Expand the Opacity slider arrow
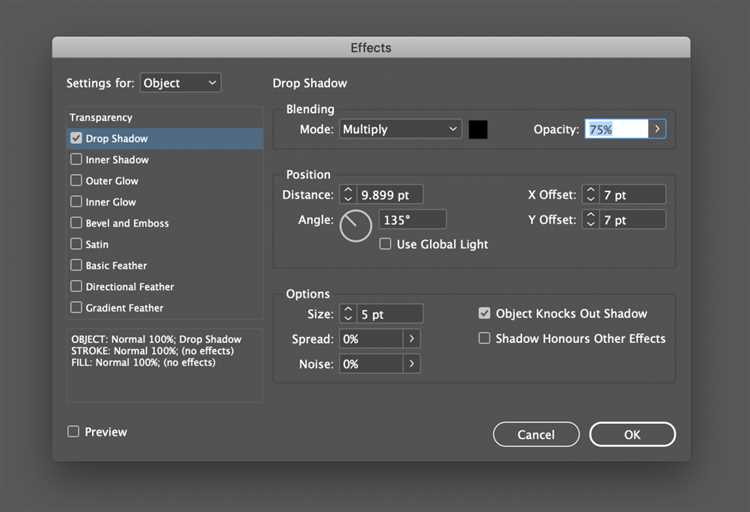750x512 pixels. (657, 129)
